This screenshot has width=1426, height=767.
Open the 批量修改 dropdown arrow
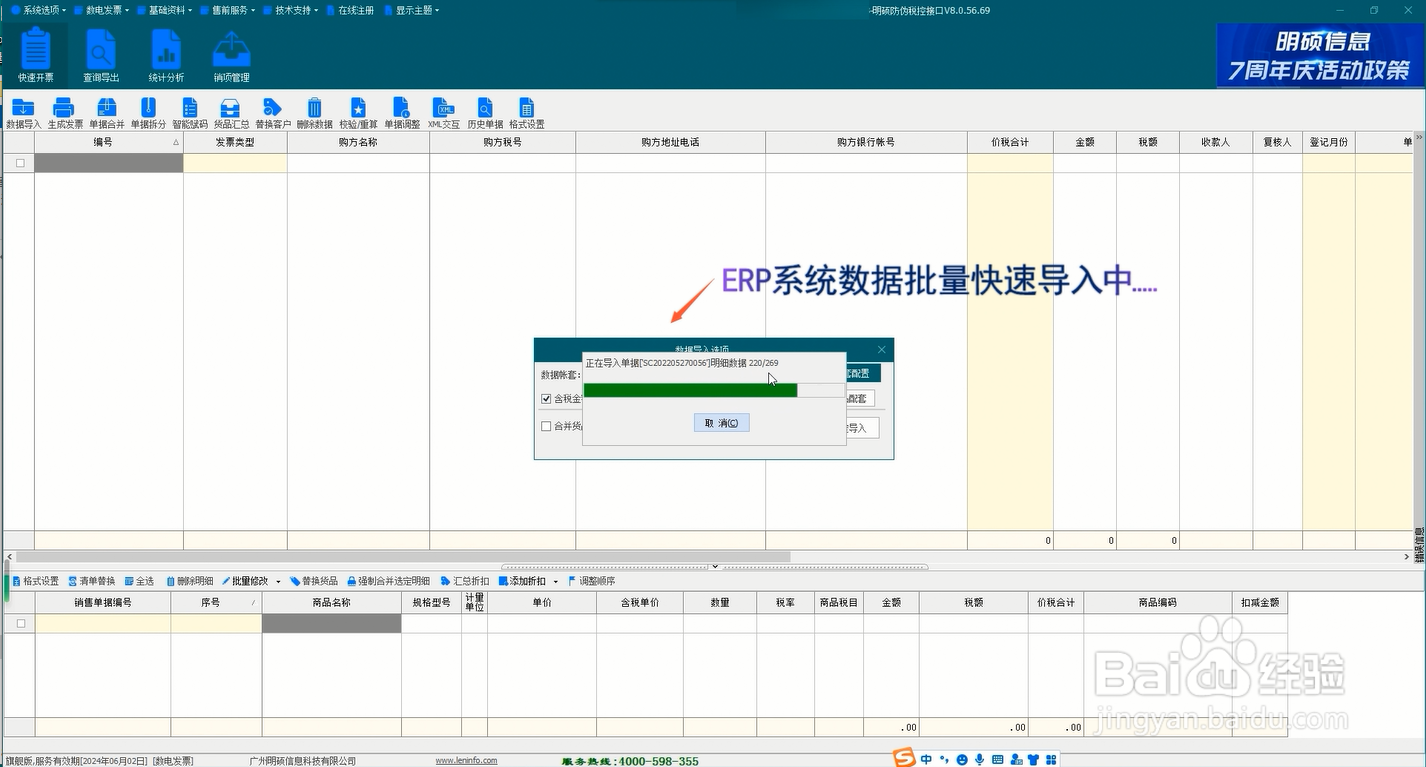[278, 582]
